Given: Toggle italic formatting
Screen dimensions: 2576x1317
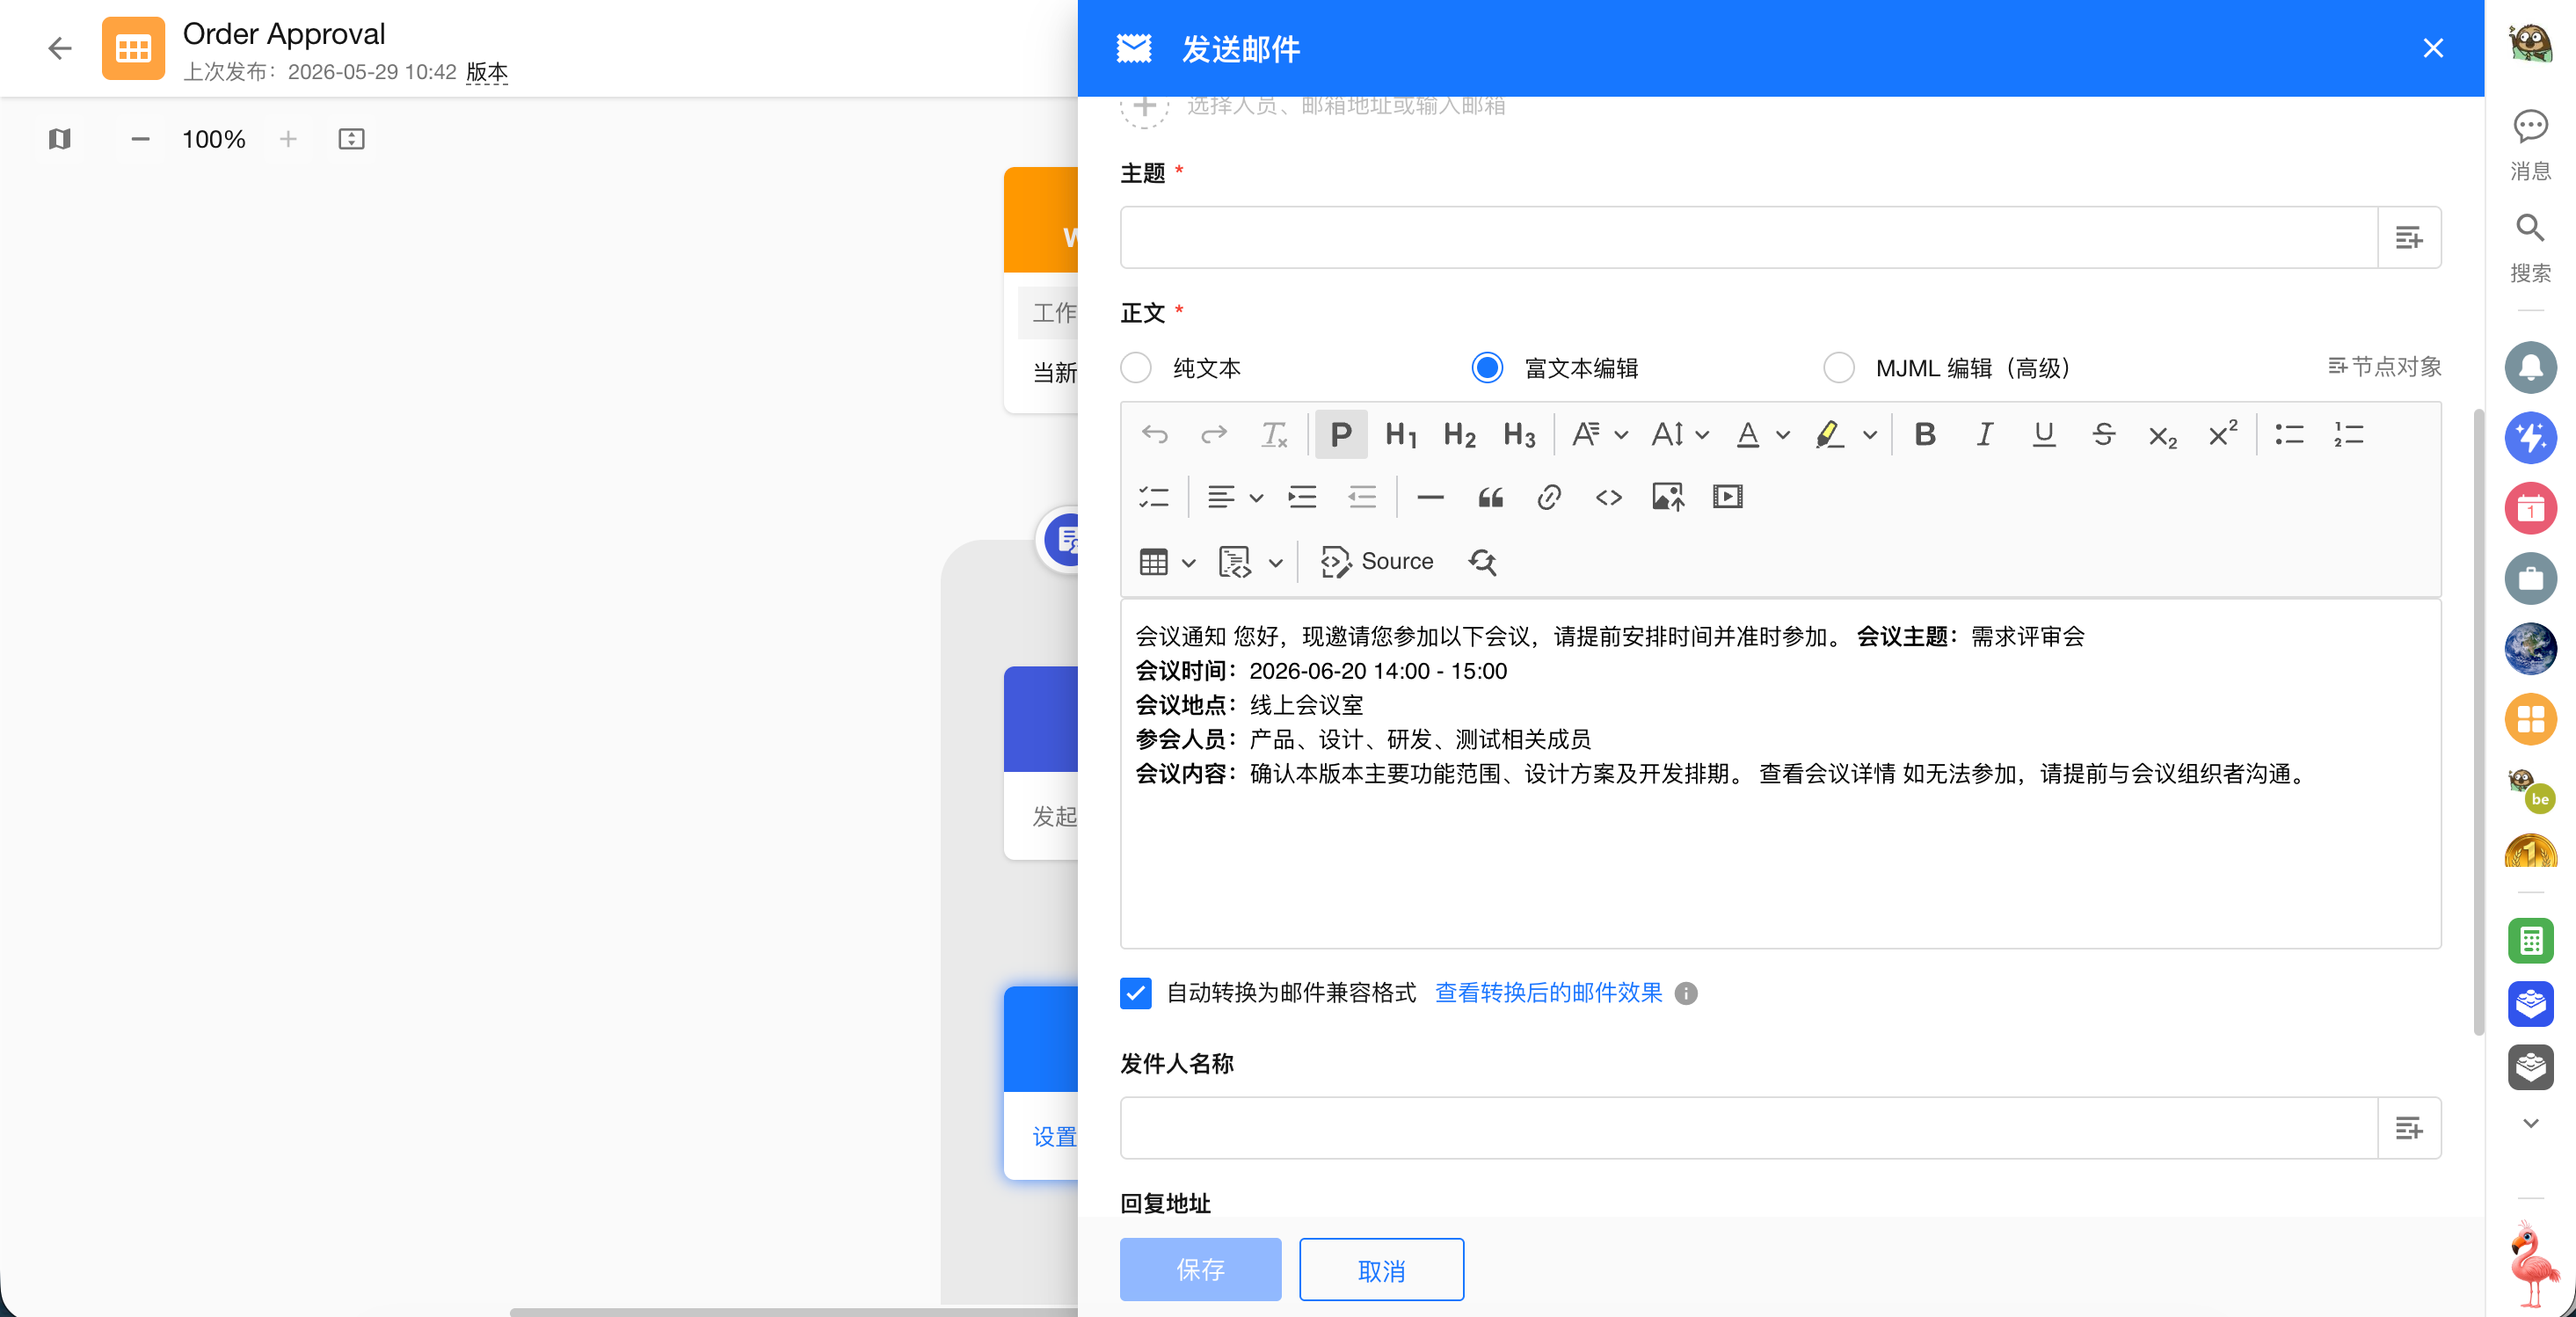Looking at the screenshot, I should (x=1984, y=435).
